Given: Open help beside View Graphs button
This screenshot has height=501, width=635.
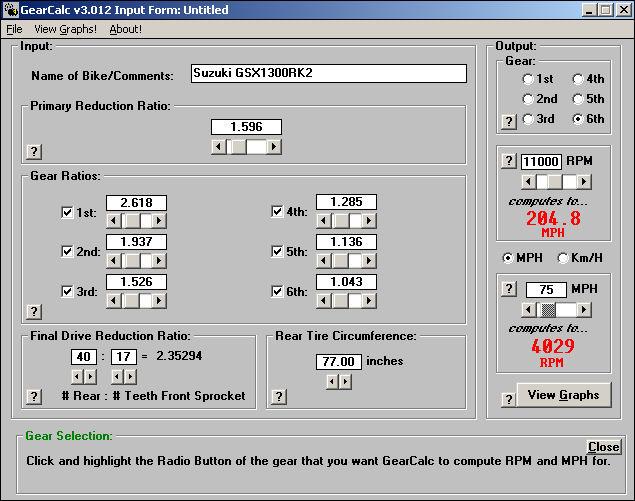Looking at the screenshot, I should pos(509,399).
